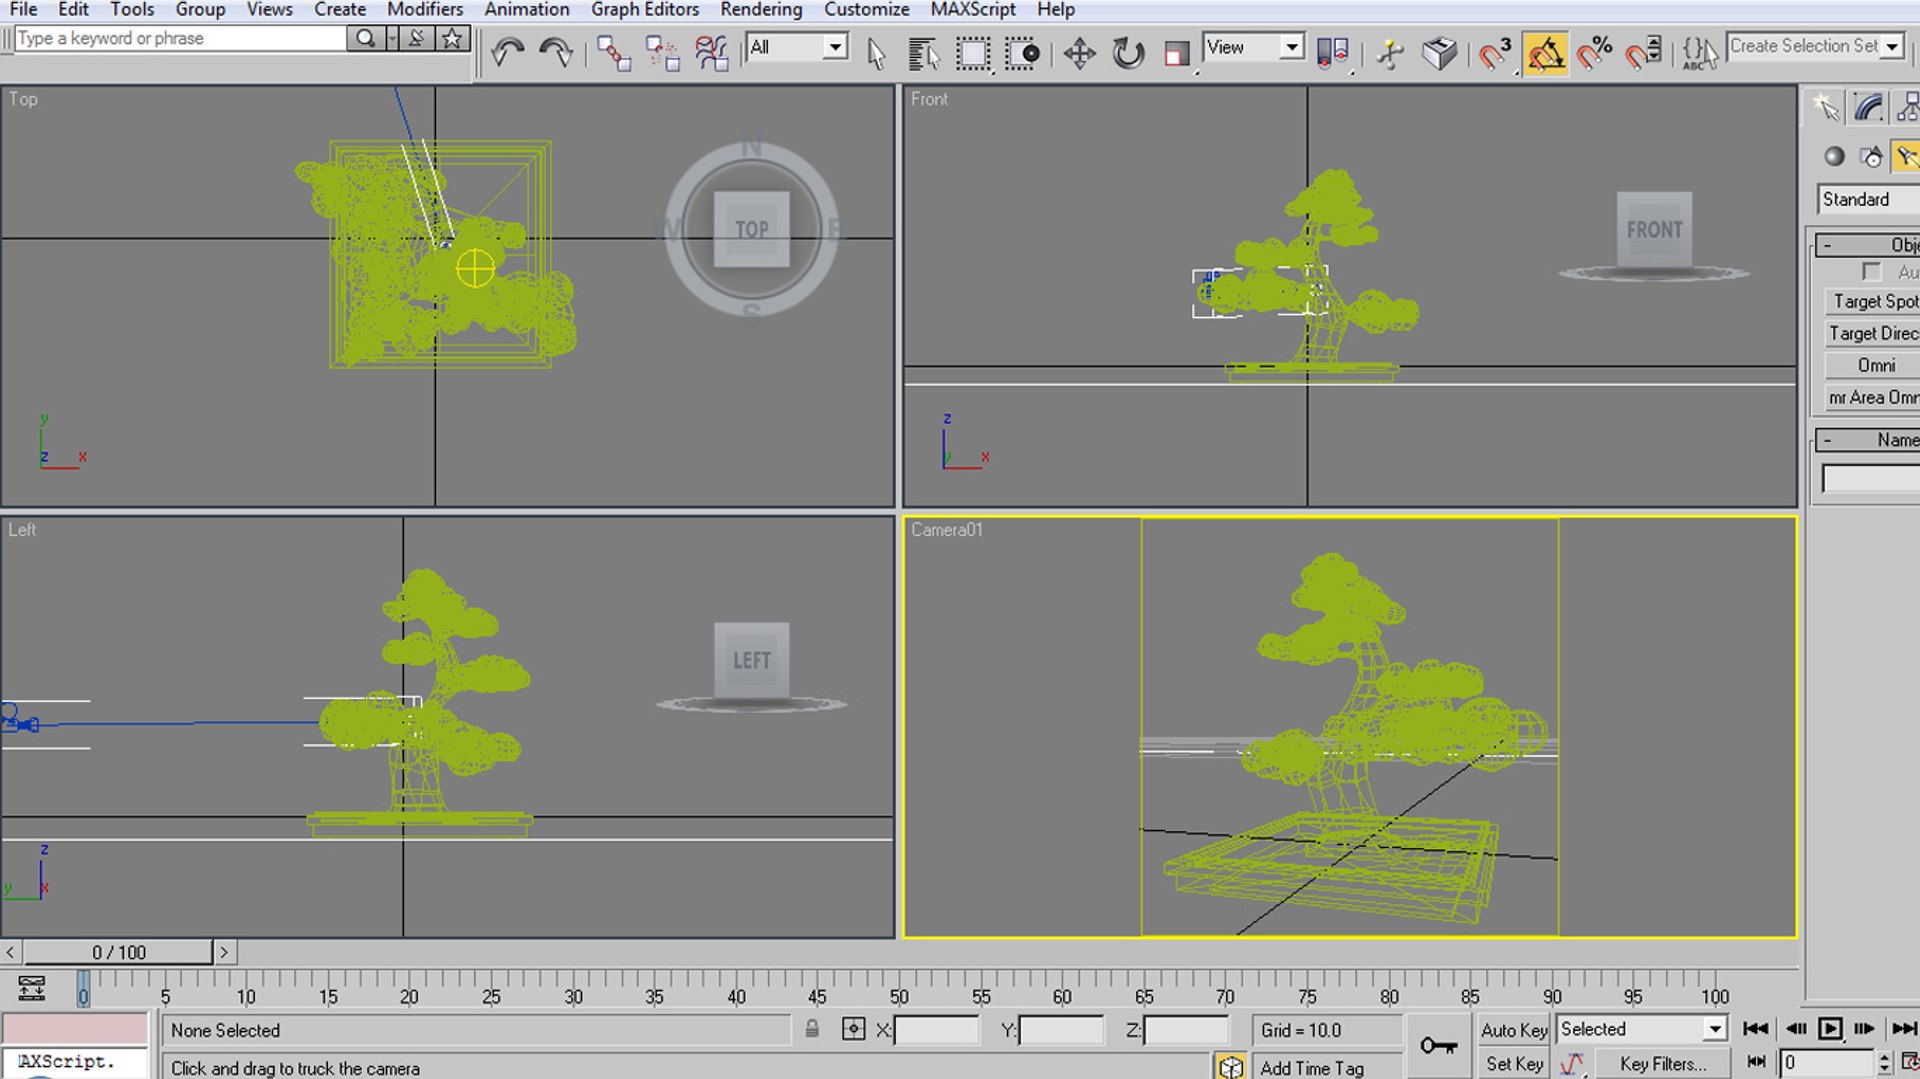Toggle Percent Snap icon
Screen dimensions: 1920x1079
pyautogui.click(x=1595, y=52)
